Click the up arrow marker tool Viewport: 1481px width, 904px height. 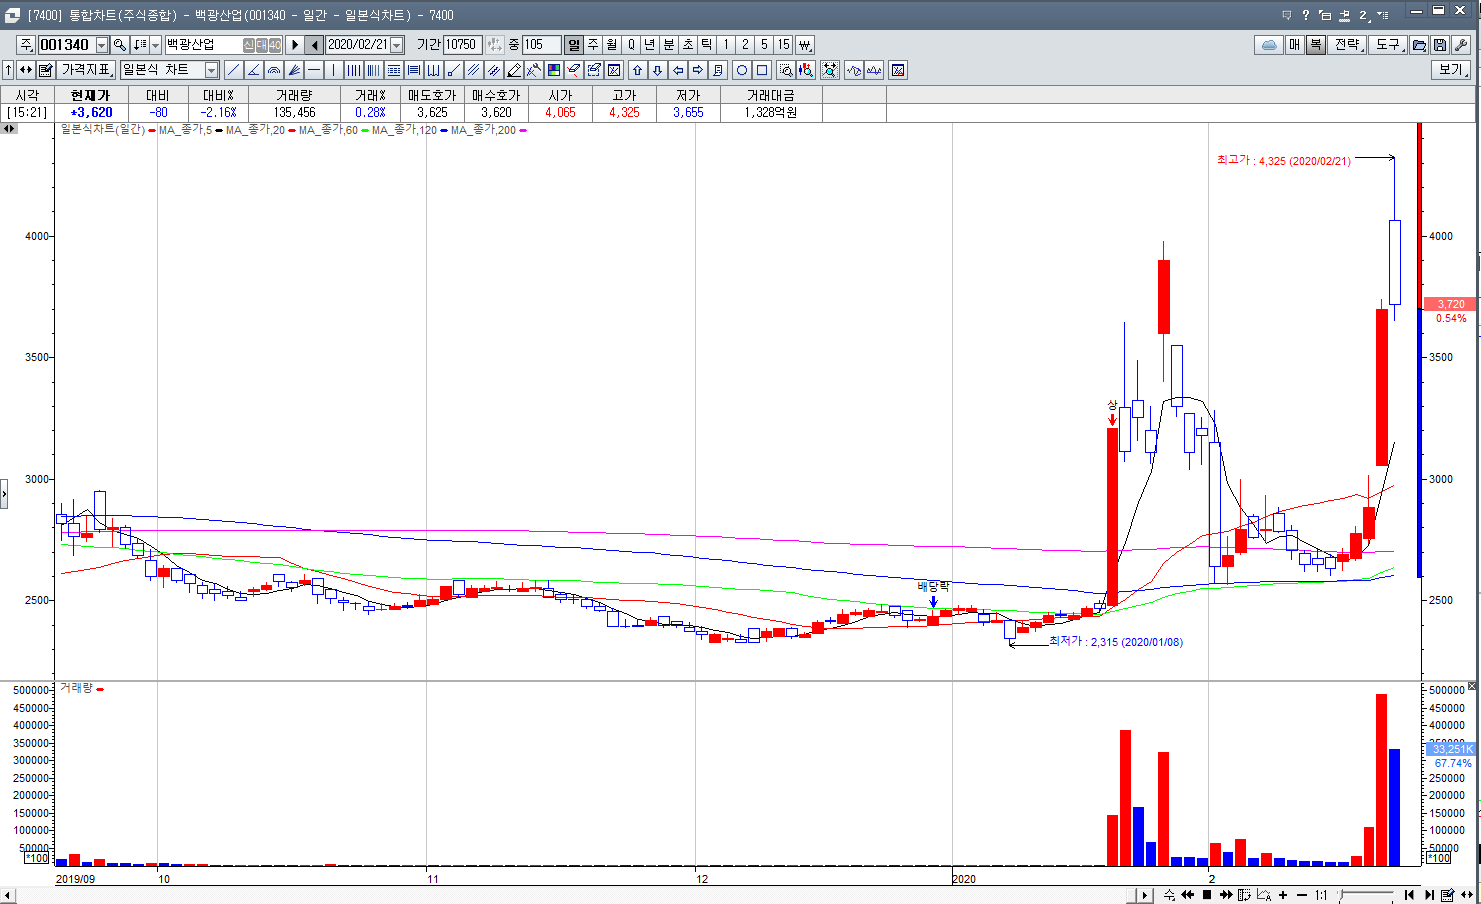tap(637, 70)
